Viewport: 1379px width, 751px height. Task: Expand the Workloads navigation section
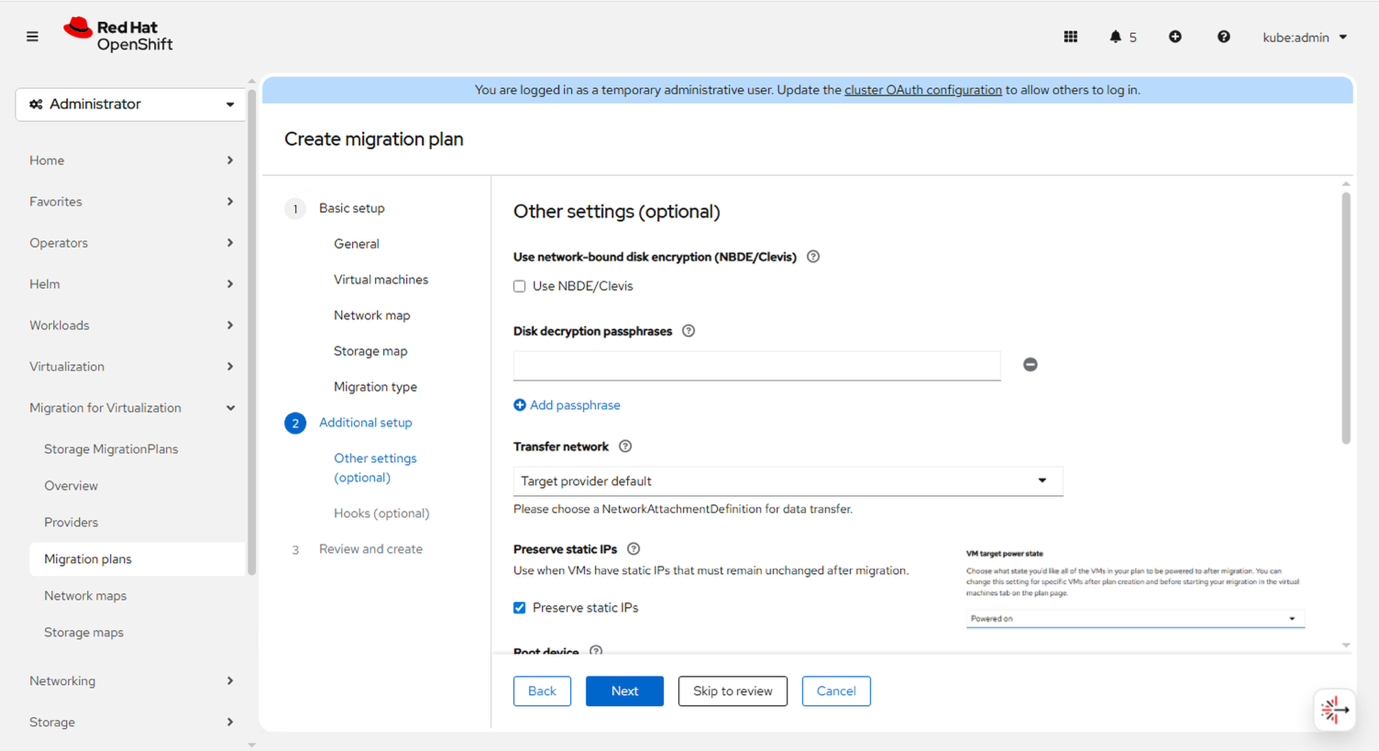click(131, 325)
